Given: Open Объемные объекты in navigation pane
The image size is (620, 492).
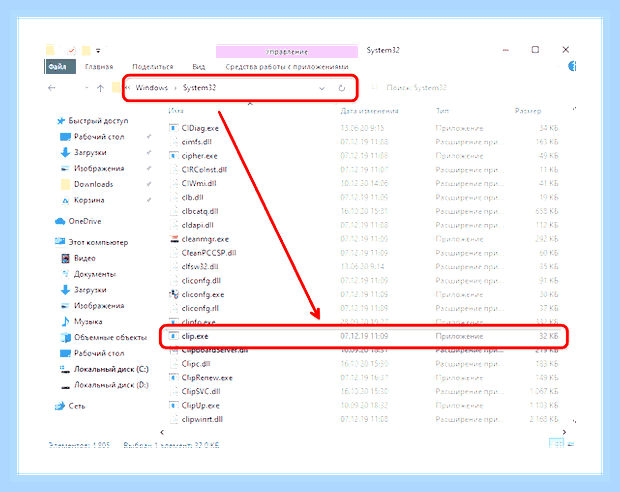Looking at the screenshot, I should (x=110, y=337).
